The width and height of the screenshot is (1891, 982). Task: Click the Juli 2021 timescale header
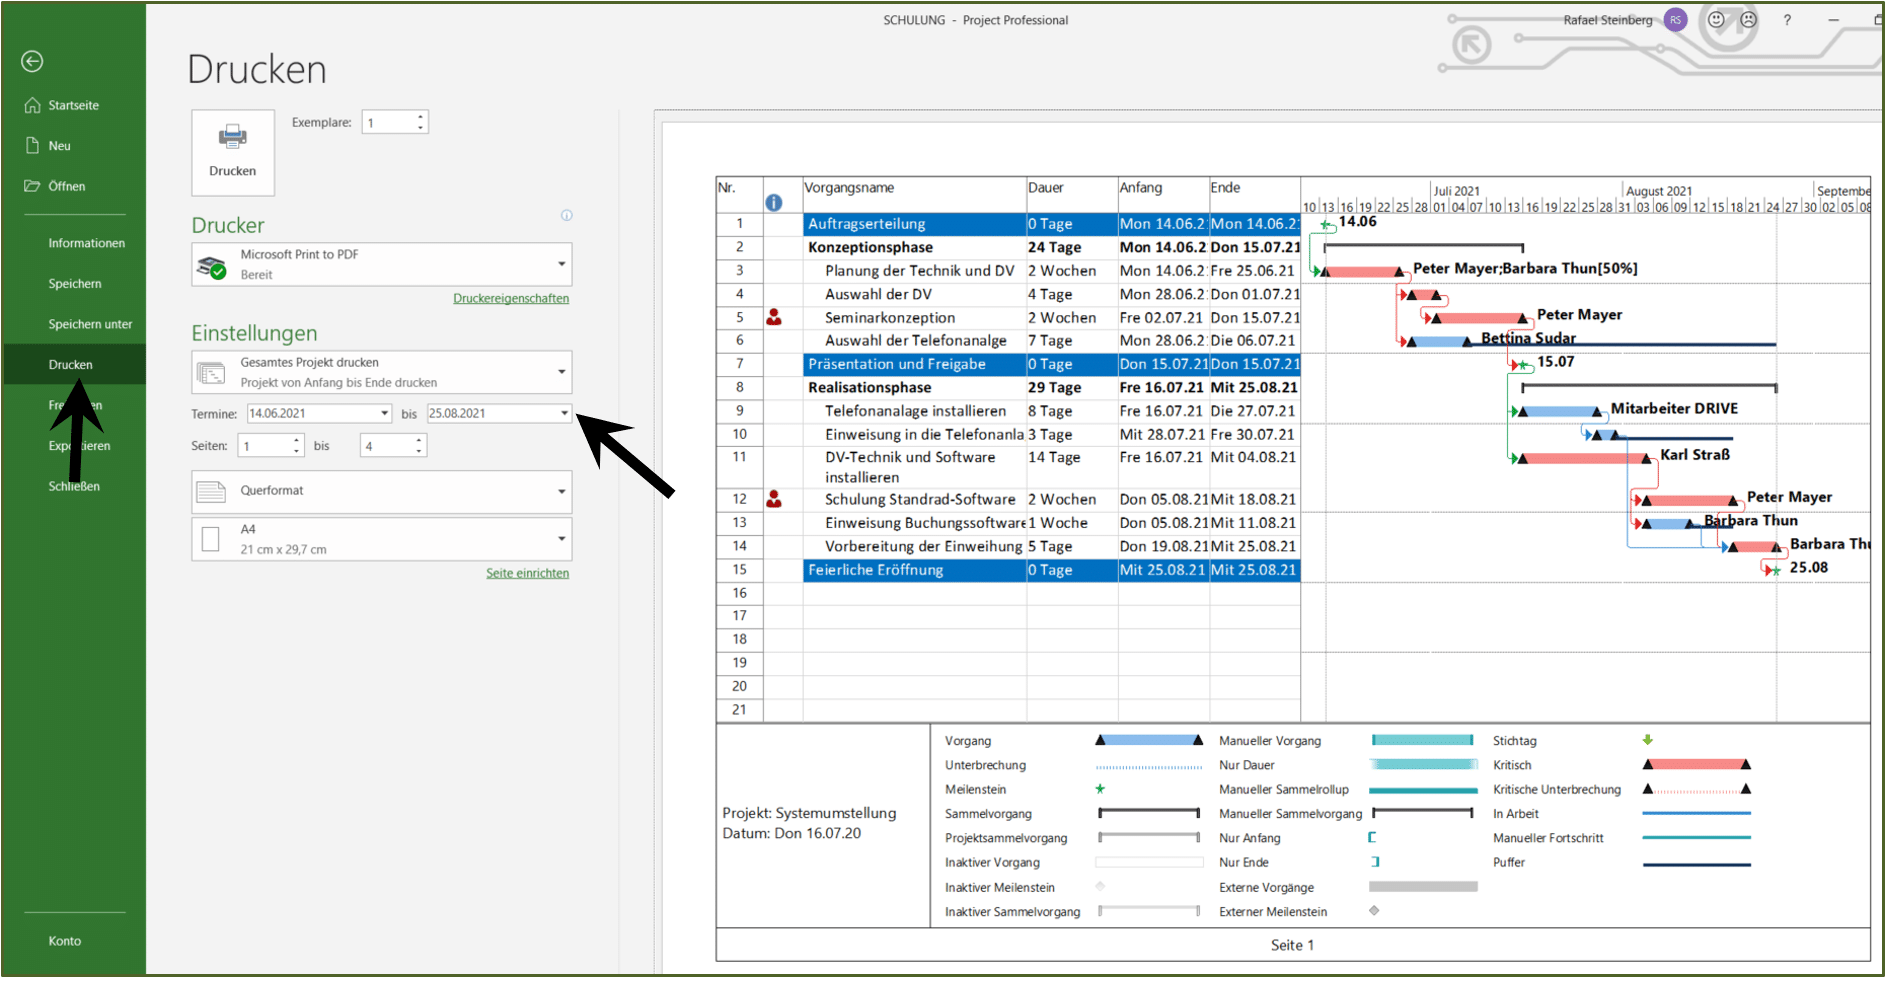[x=1456, y=191]
